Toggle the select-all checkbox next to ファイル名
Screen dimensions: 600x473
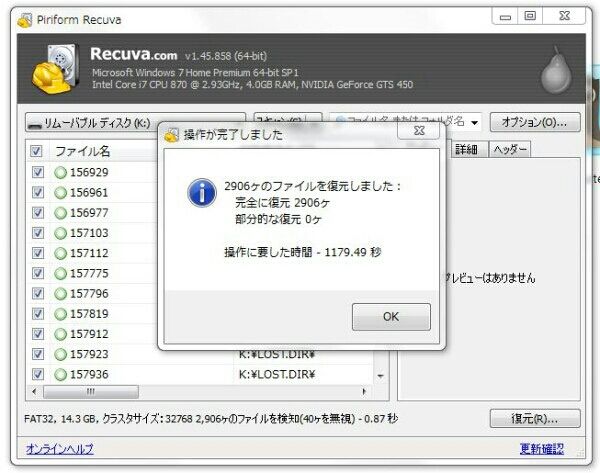click(x=36, y=151)
